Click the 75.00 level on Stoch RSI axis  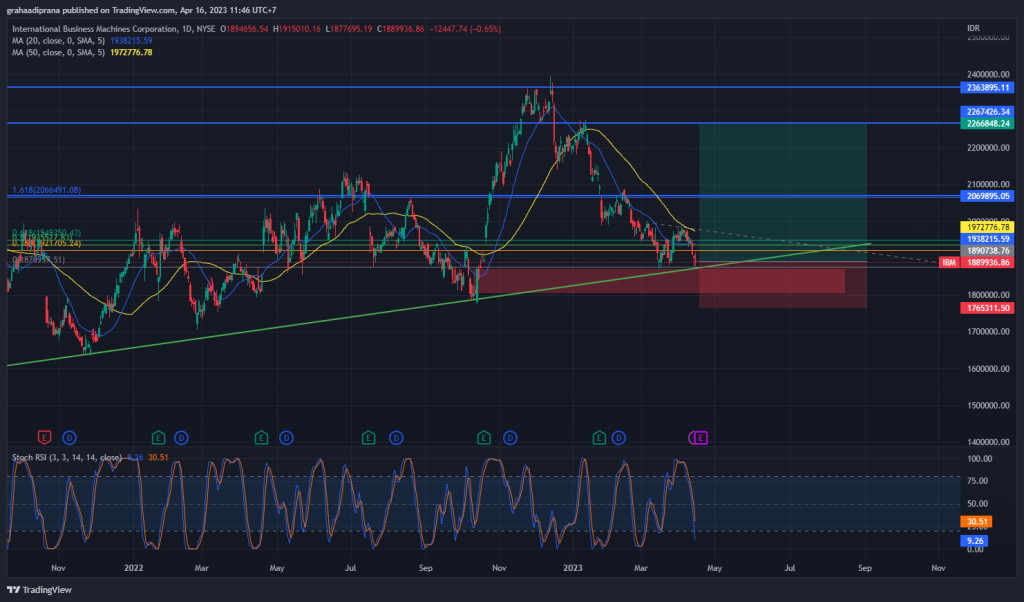(978, 481)
